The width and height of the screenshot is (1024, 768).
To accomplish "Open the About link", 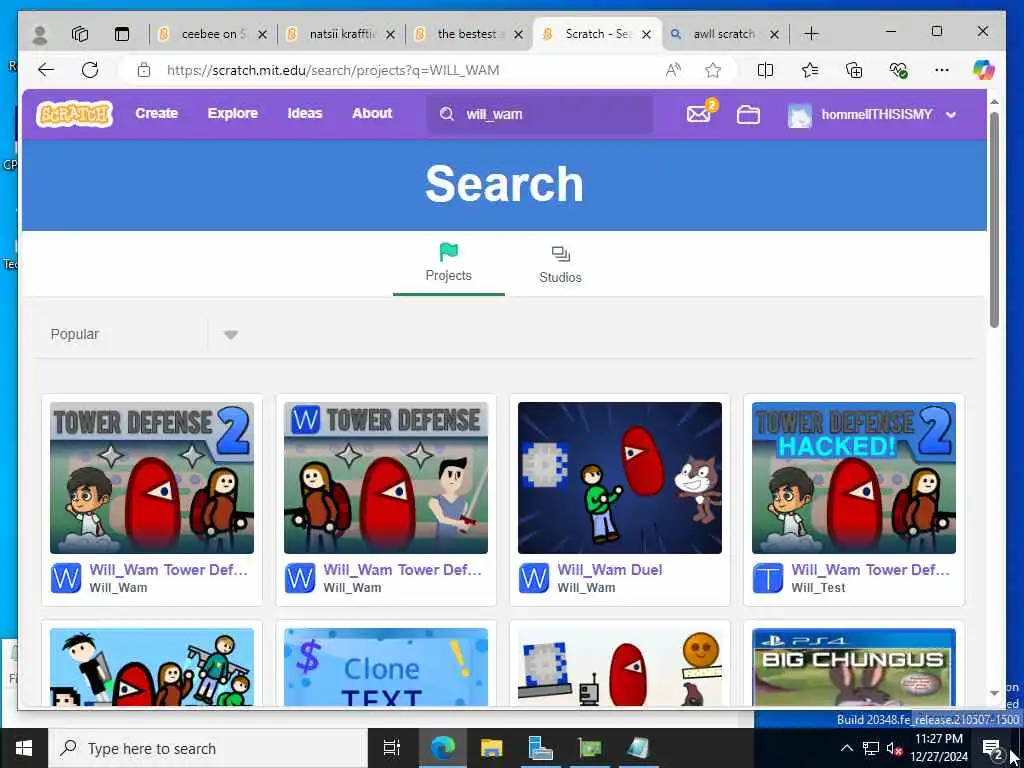I will [372, 113].
